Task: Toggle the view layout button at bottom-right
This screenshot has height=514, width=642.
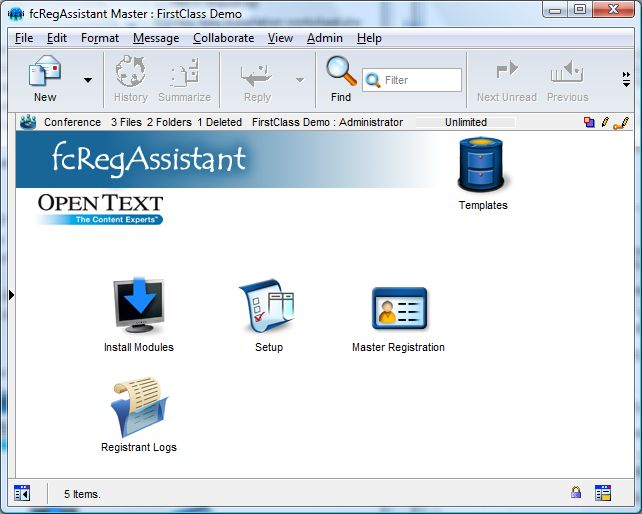Action: [602, 493]
